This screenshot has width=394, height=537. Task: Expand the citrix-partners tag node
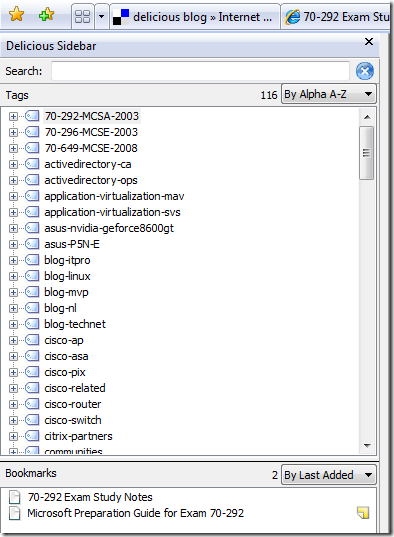tap(13, 436)
